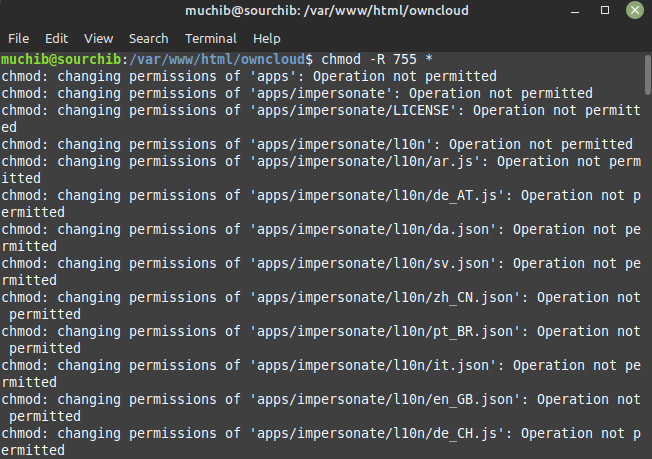This screenshot has height=459, width=652.
Task: Click the terminal scrollbar handle
Action: 647,75
